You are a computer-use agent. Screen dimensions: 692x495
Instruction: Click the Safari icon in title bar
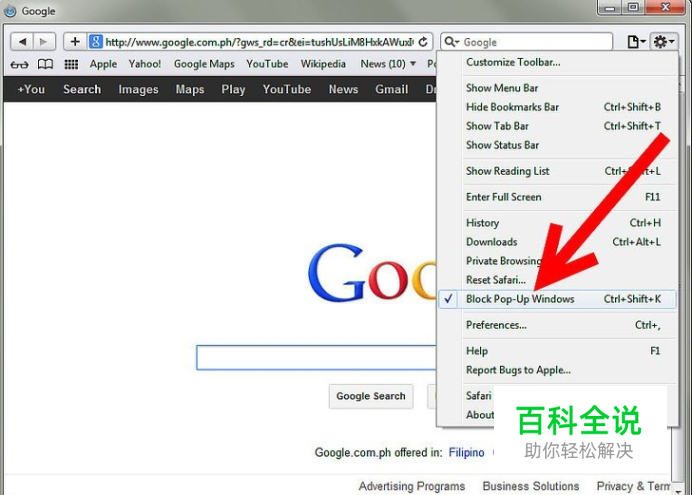pyautogui.click(x=10, y=11)
